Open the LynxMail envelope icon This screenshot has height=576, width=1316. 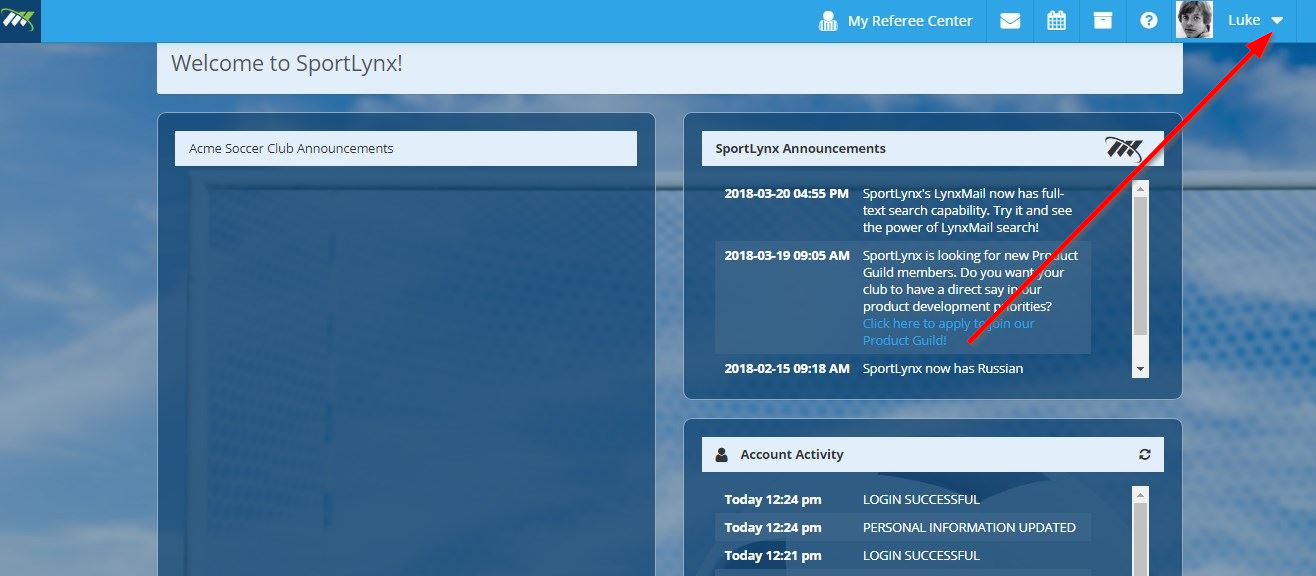coord(1010,21)
